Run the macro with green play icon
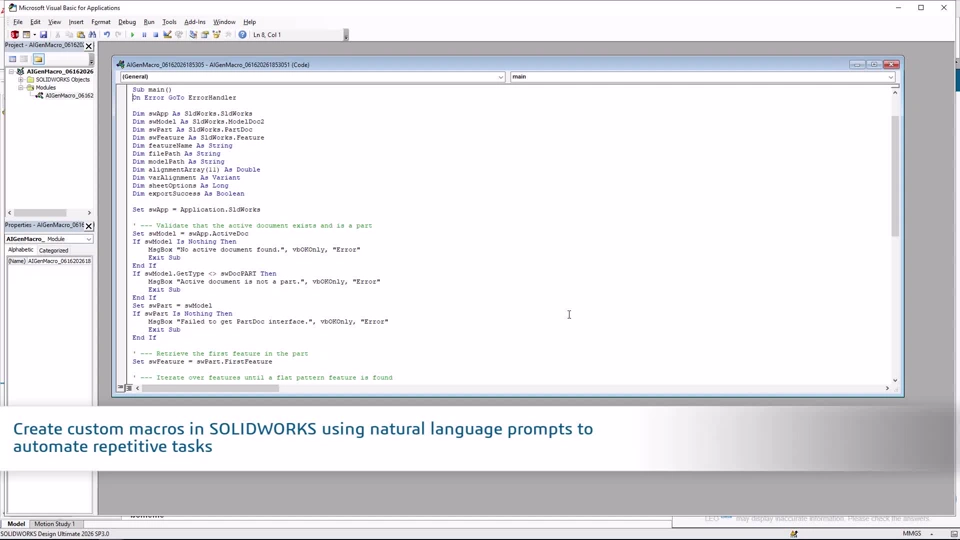The image size is (960, 540). coord(132,35)
